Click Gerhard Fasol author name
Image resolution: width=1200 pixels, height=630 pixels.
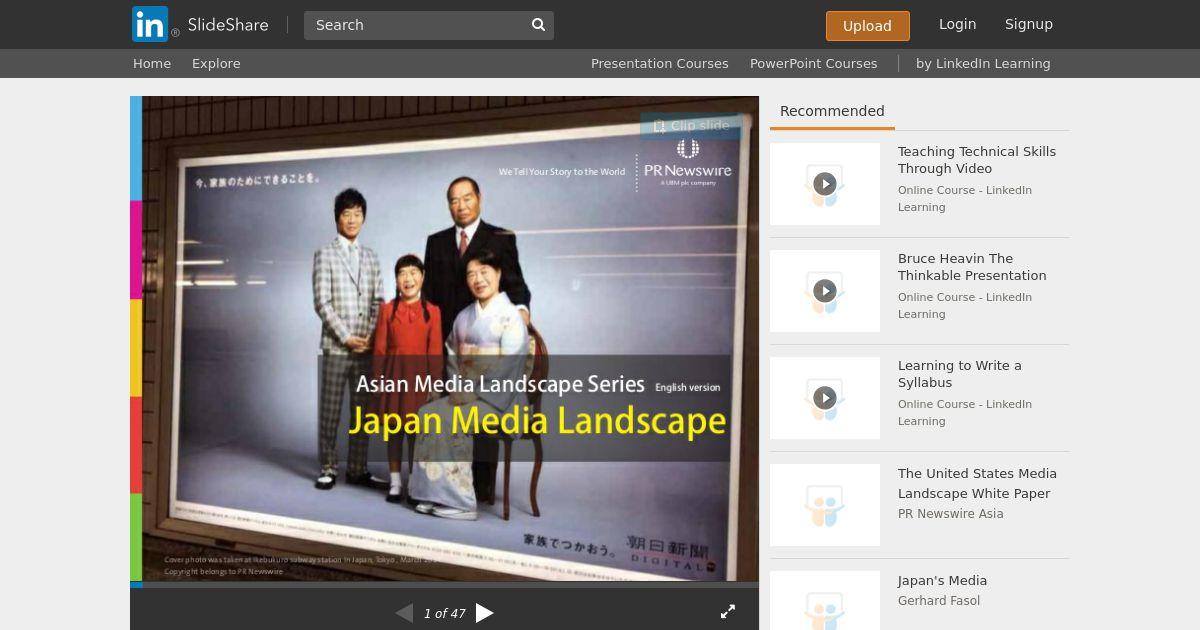[x=939, y=600]
